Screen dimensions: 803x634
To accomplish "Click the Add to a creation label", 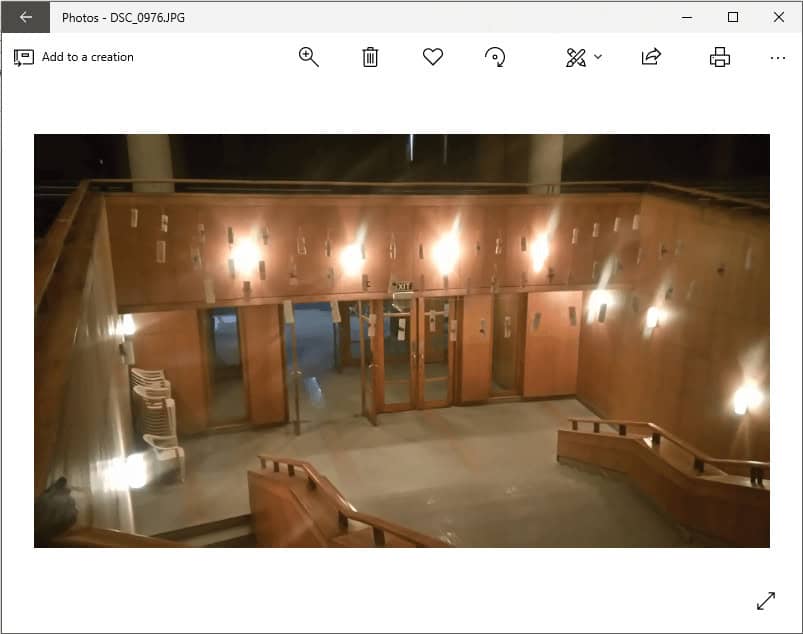I will pyautogui.click(x=86, y=57).
